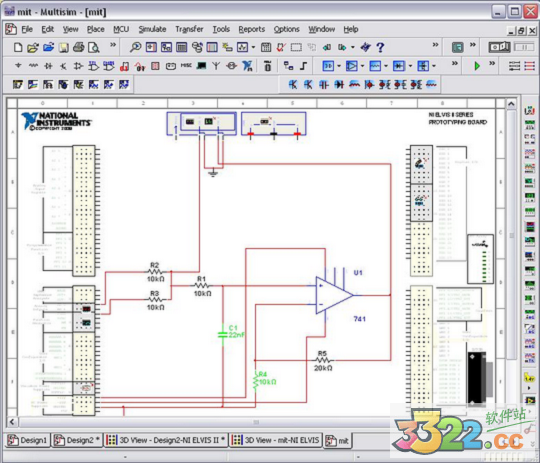Click the Print icon

tap(79, 47)
